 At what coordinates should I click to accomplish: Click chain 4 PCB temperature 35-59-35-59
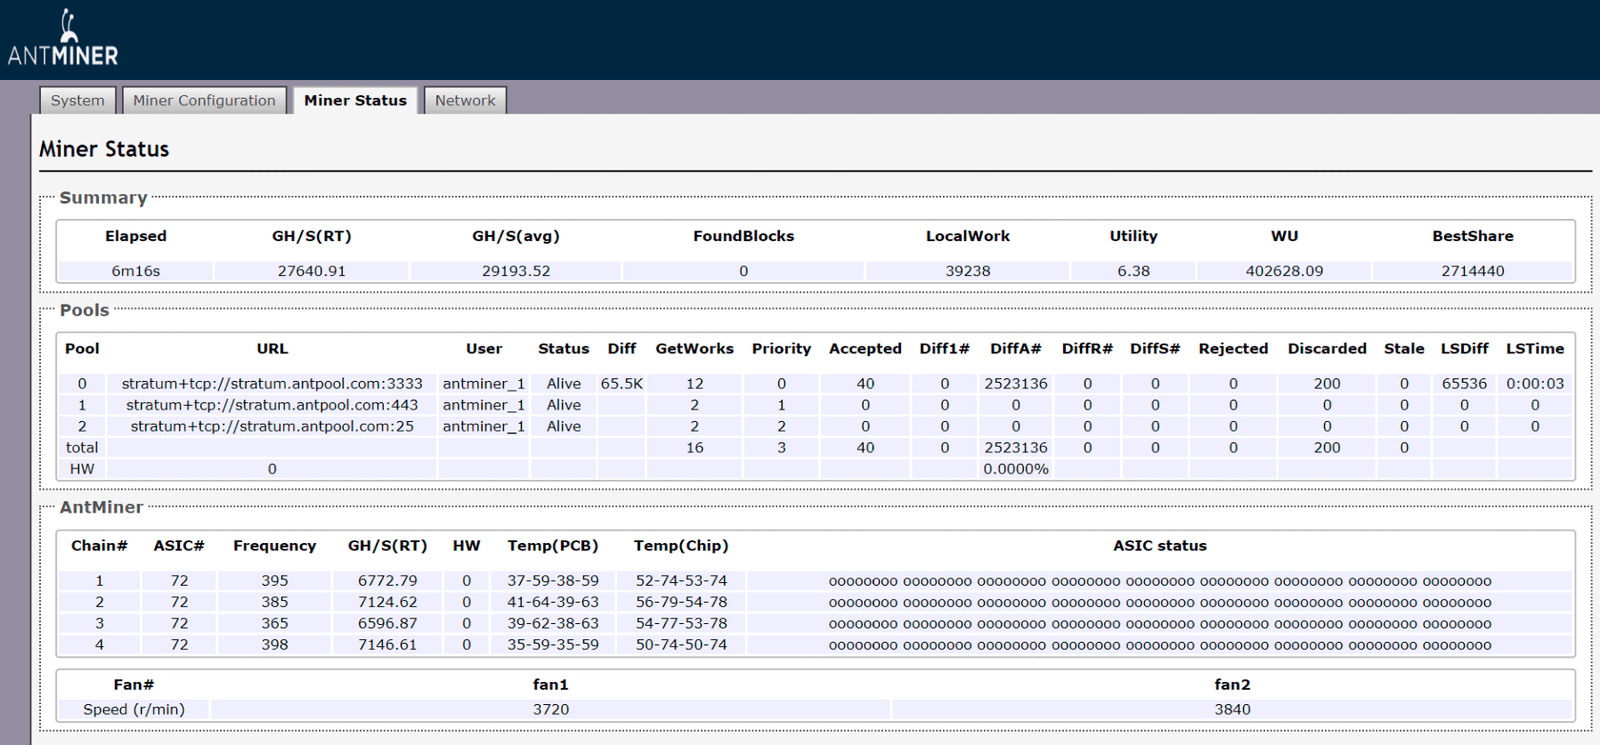[553, 645]
